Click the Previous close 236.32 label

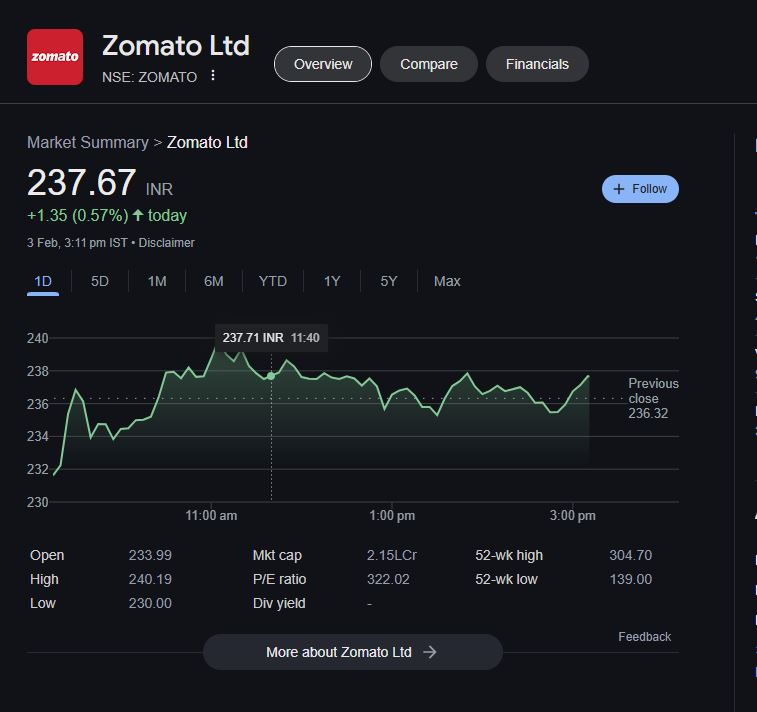tap(653, 398)
